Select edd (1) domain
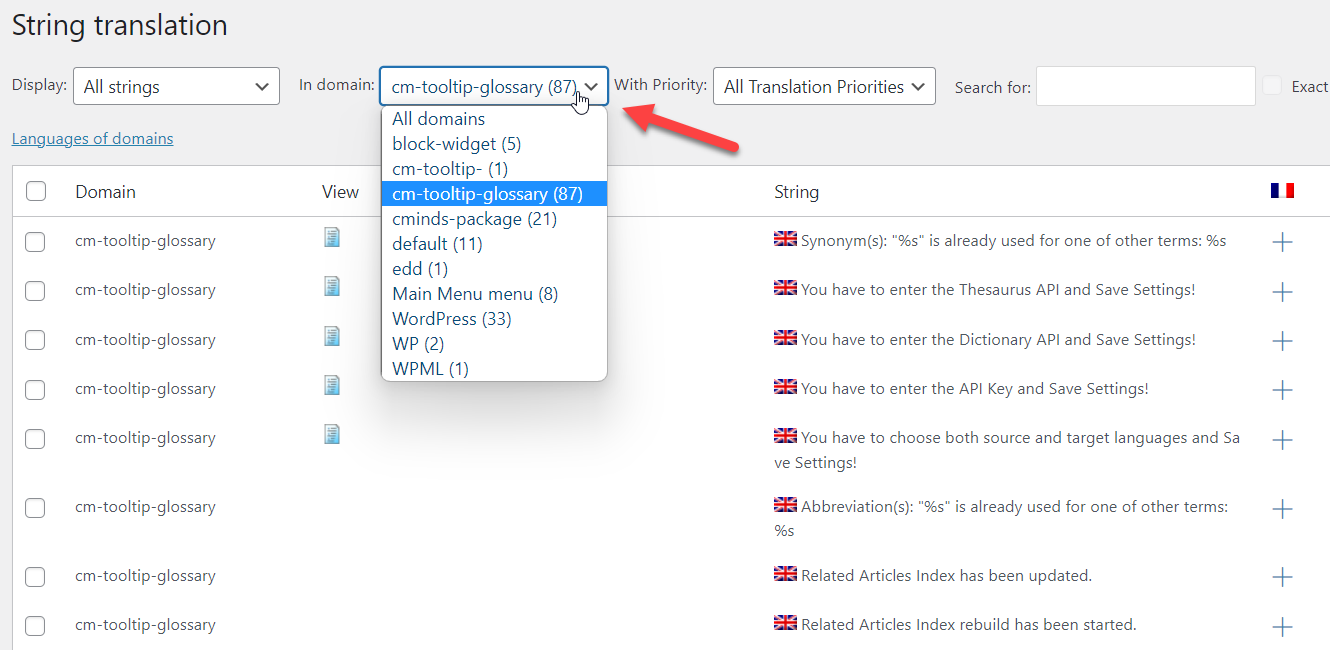The height and width of the screenshot is (650, 1330). coord(494,269)
